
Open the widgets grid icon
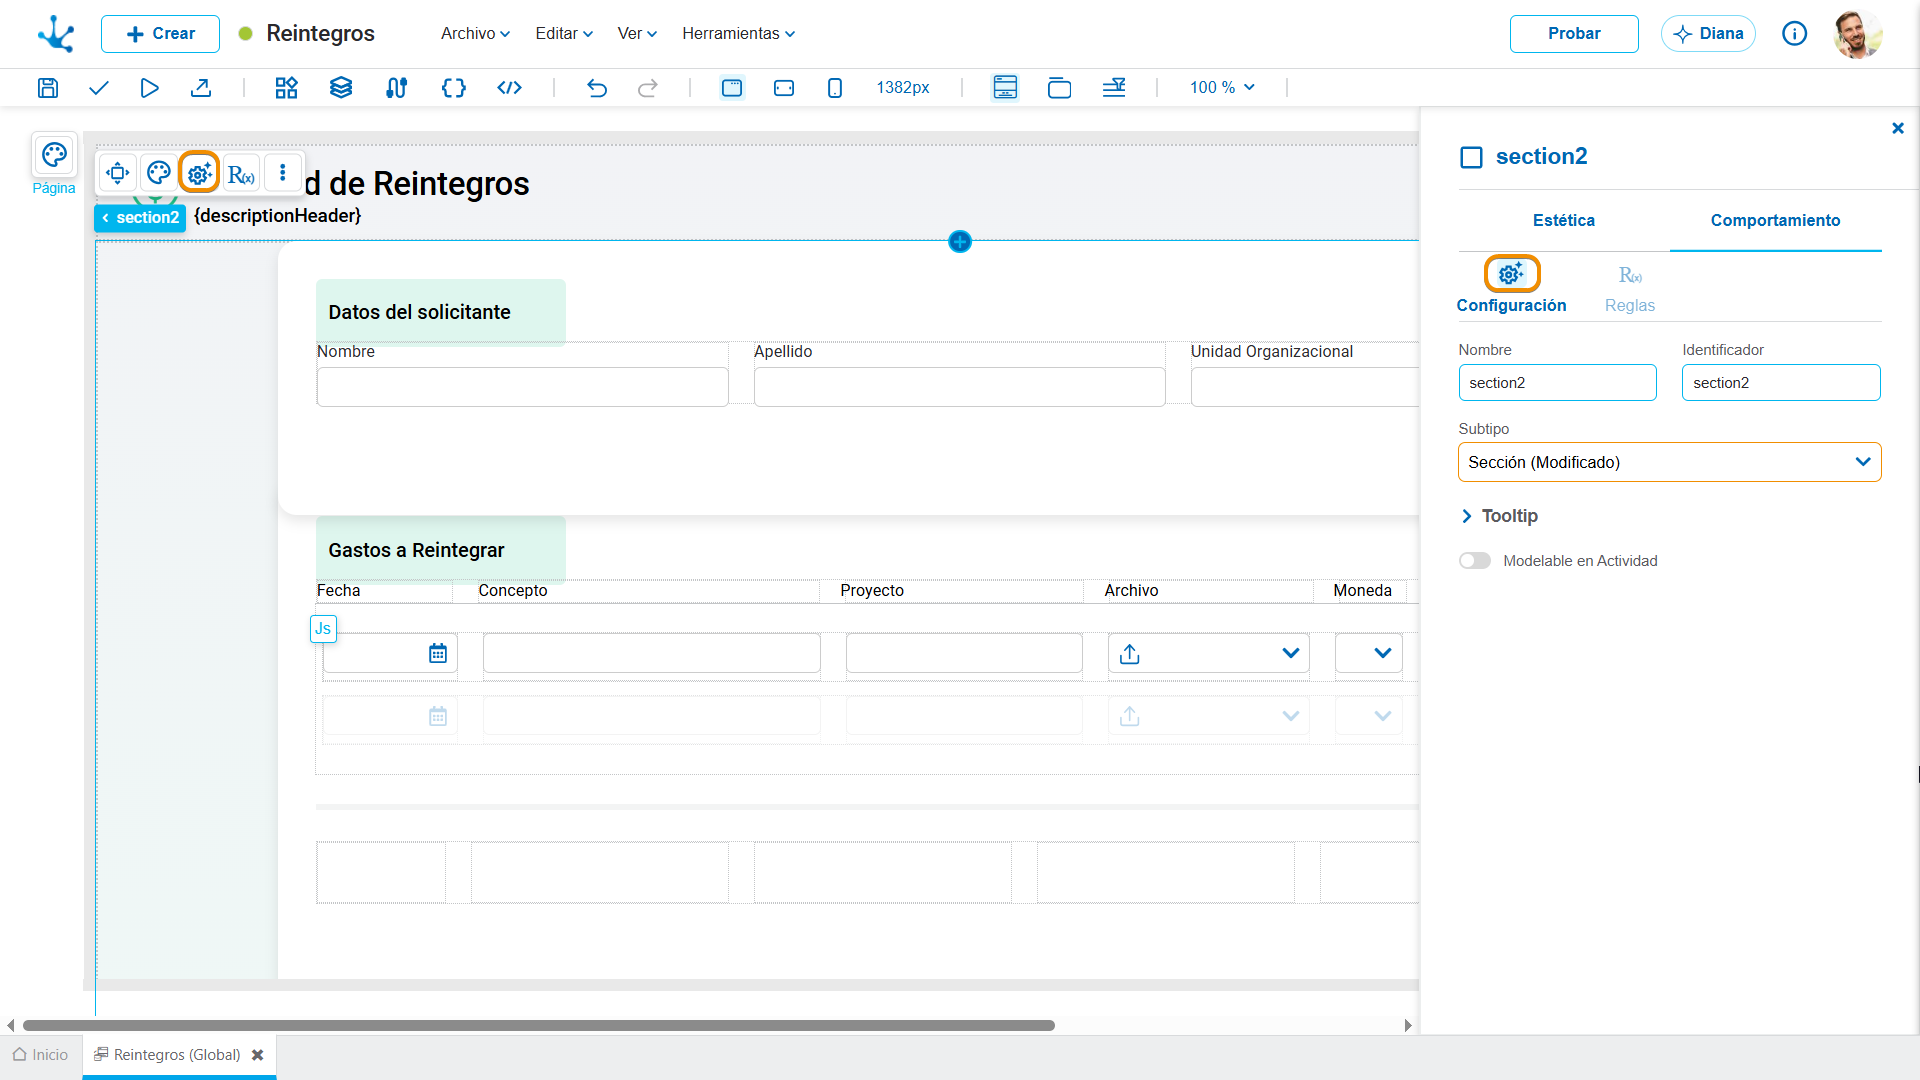(x=286, y=88)
